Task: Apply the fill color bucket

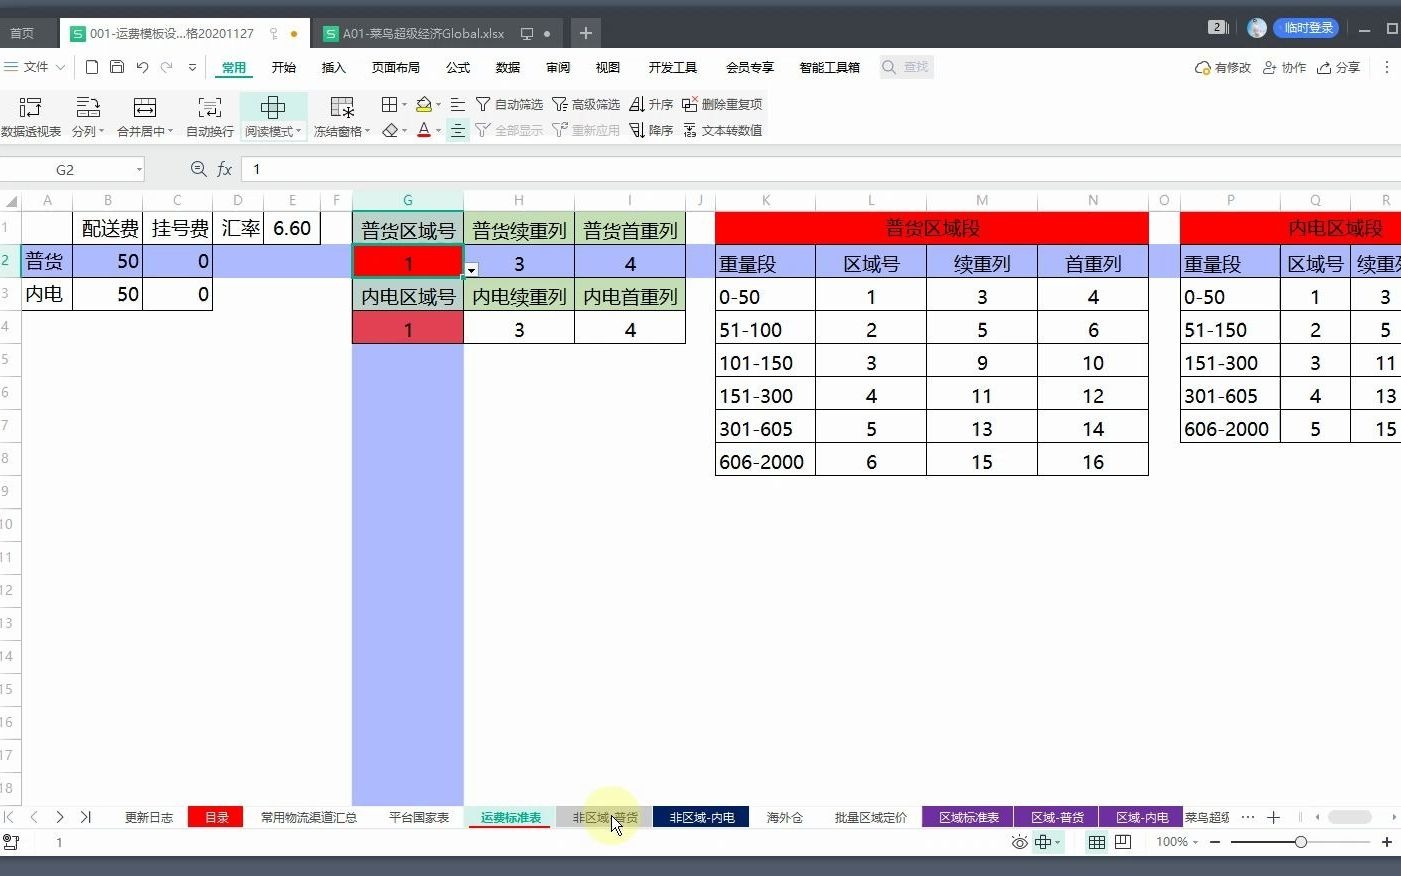Action: (x=424, y=104)
